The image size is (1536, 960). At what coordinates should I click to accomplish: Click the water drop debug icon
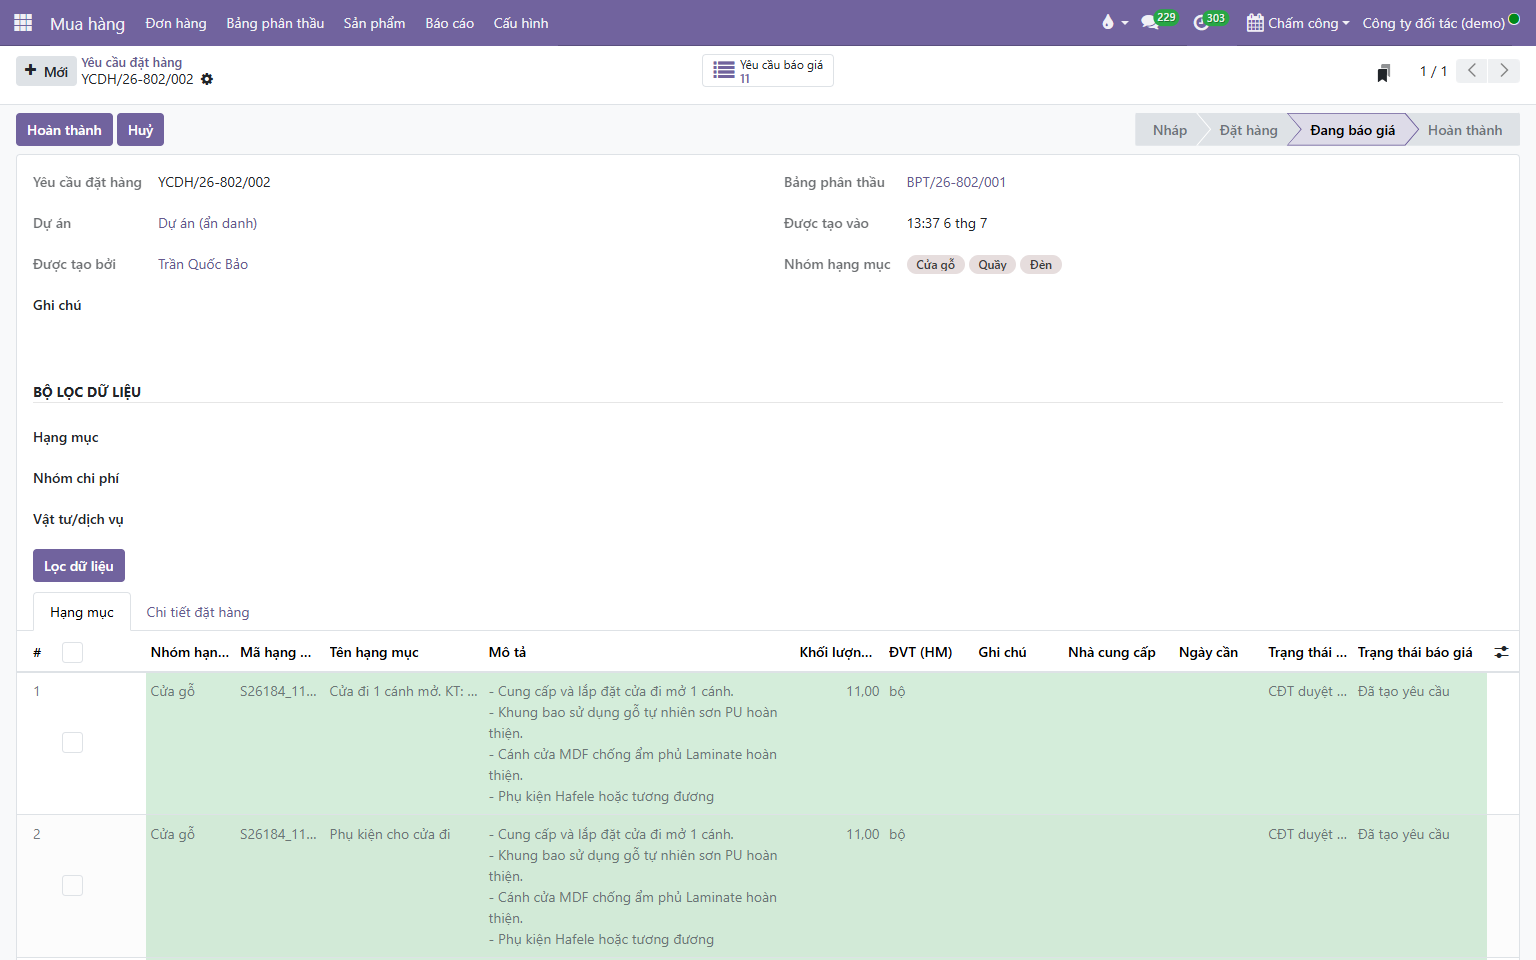(x=1108, y=22)
